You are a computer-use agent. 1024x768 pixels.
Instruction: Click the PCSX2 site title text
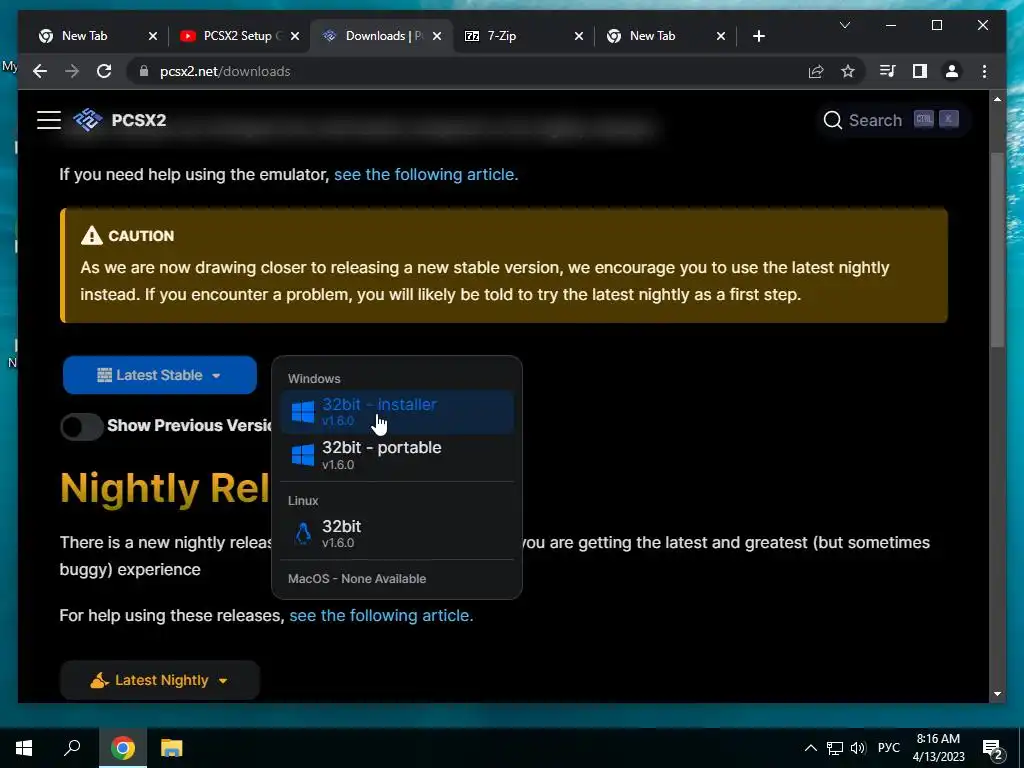coord(138,120)
